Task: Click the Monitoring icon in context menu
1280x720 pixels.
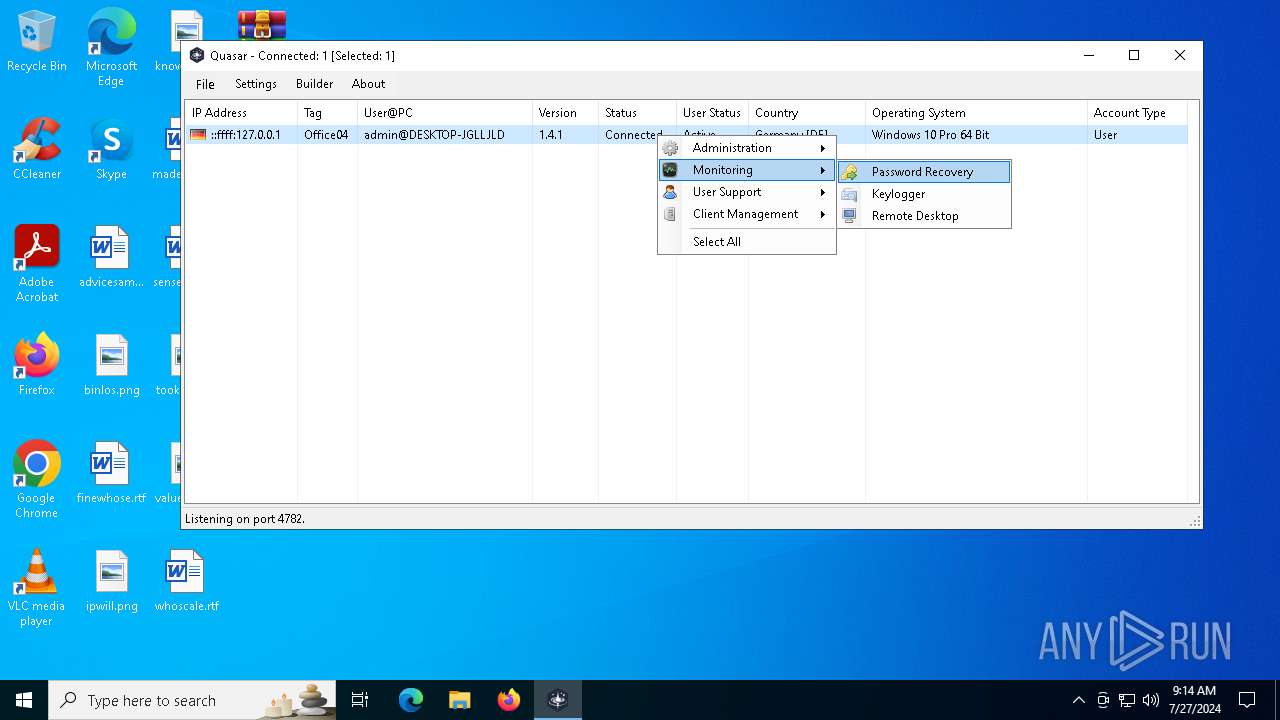Action: 670,170
